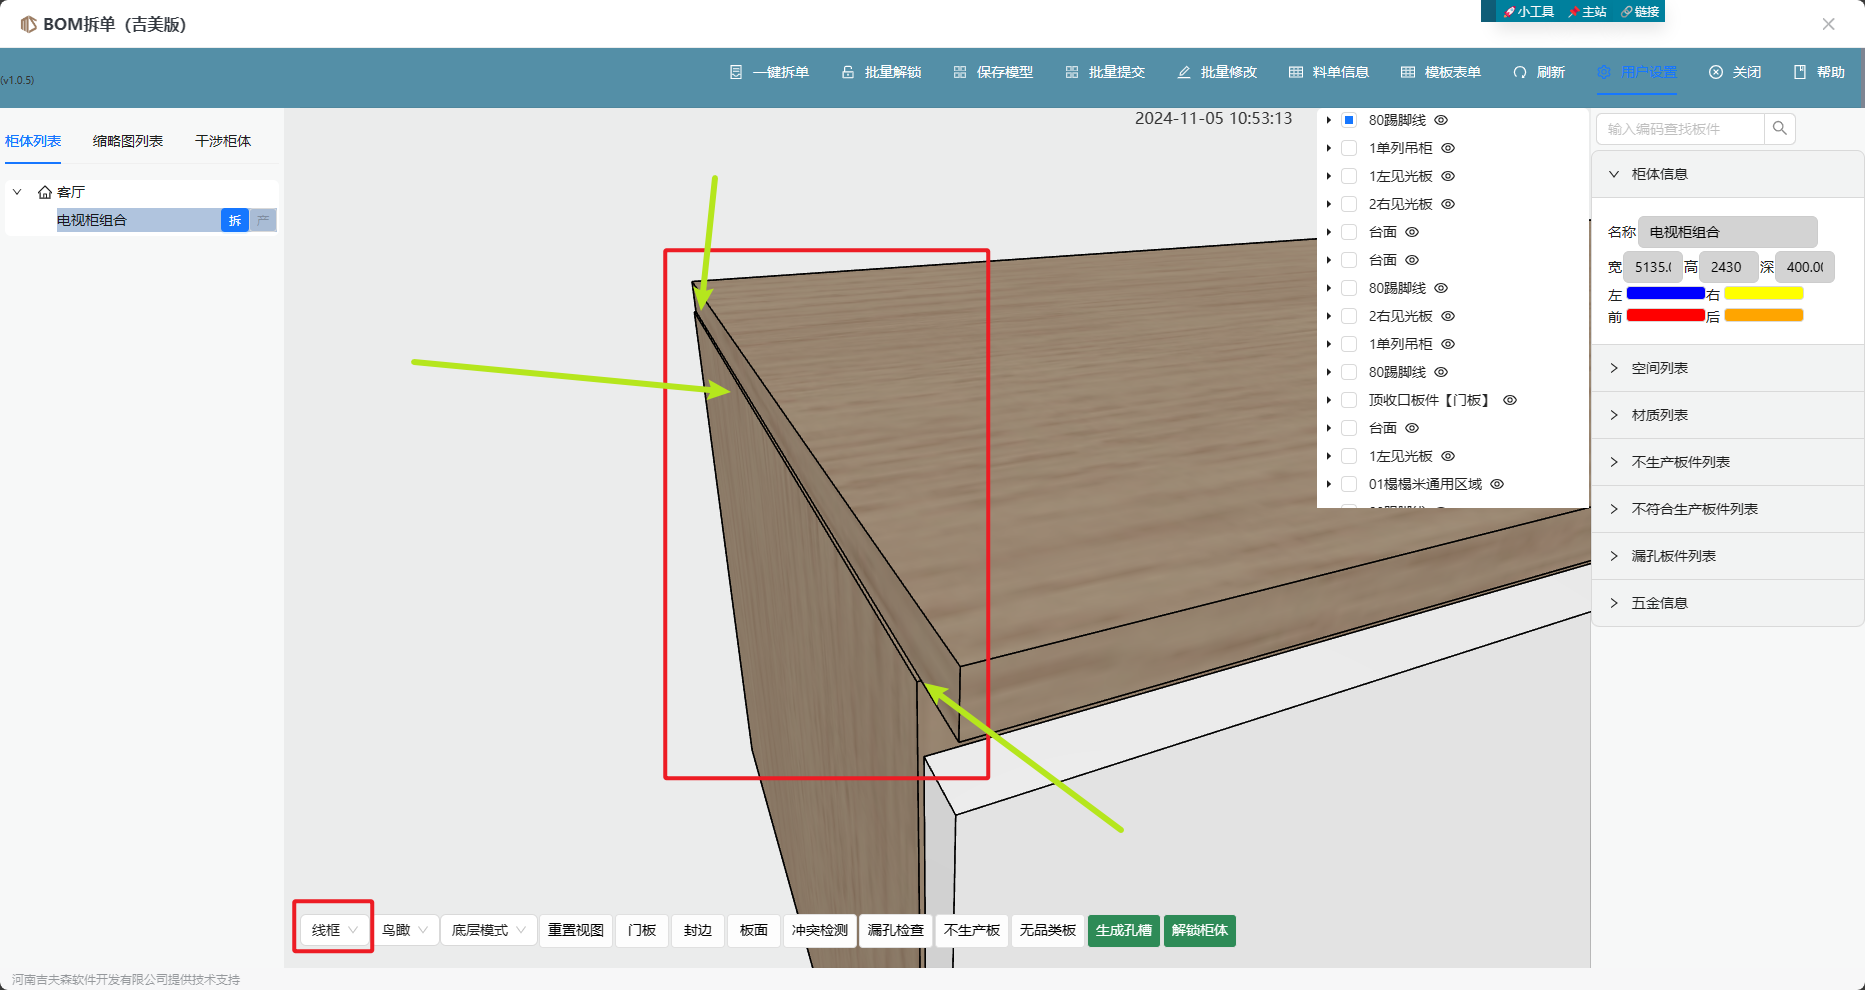Image resolution: width=1865 pixels, height=990 pixels.
Task: Click the 保存模型 toolbar icon
Action: [960, 72]
